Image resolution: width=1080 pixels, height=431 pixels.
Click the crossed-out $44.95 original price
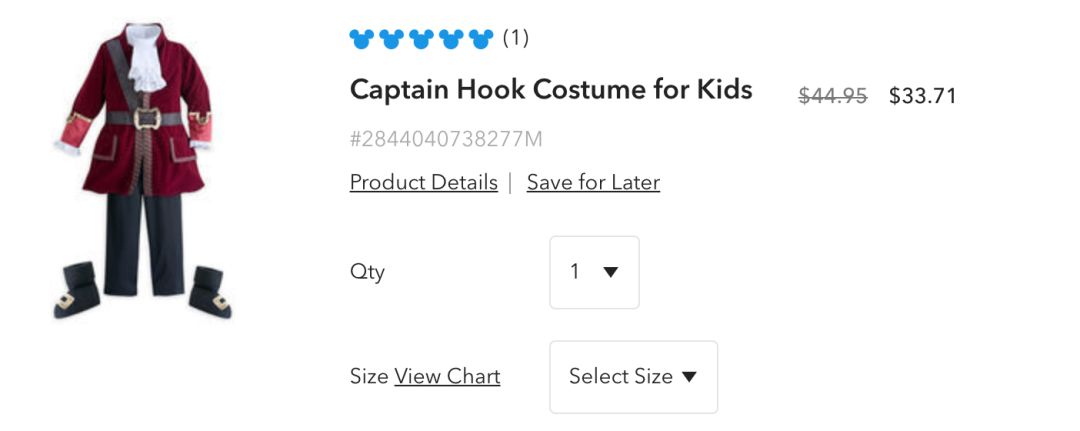[832, 96]
